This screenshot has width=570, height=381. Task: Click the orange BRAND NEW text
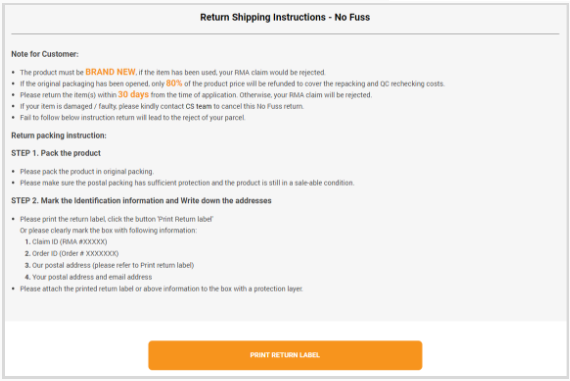click(111, 72)
